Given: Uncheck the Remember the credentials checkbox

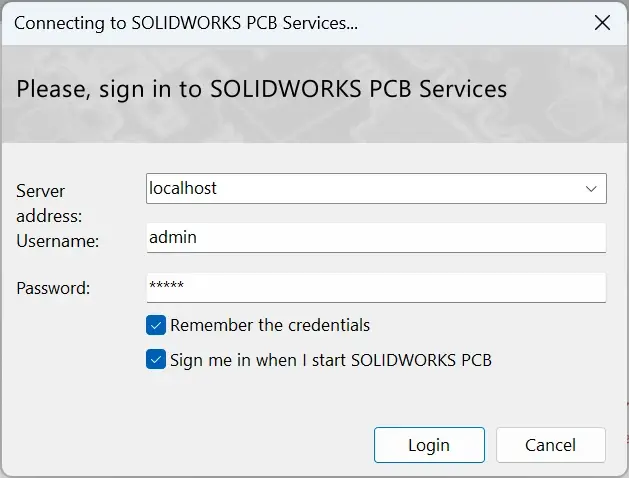Looking at the screenshot, I should (x=156, y=325).
